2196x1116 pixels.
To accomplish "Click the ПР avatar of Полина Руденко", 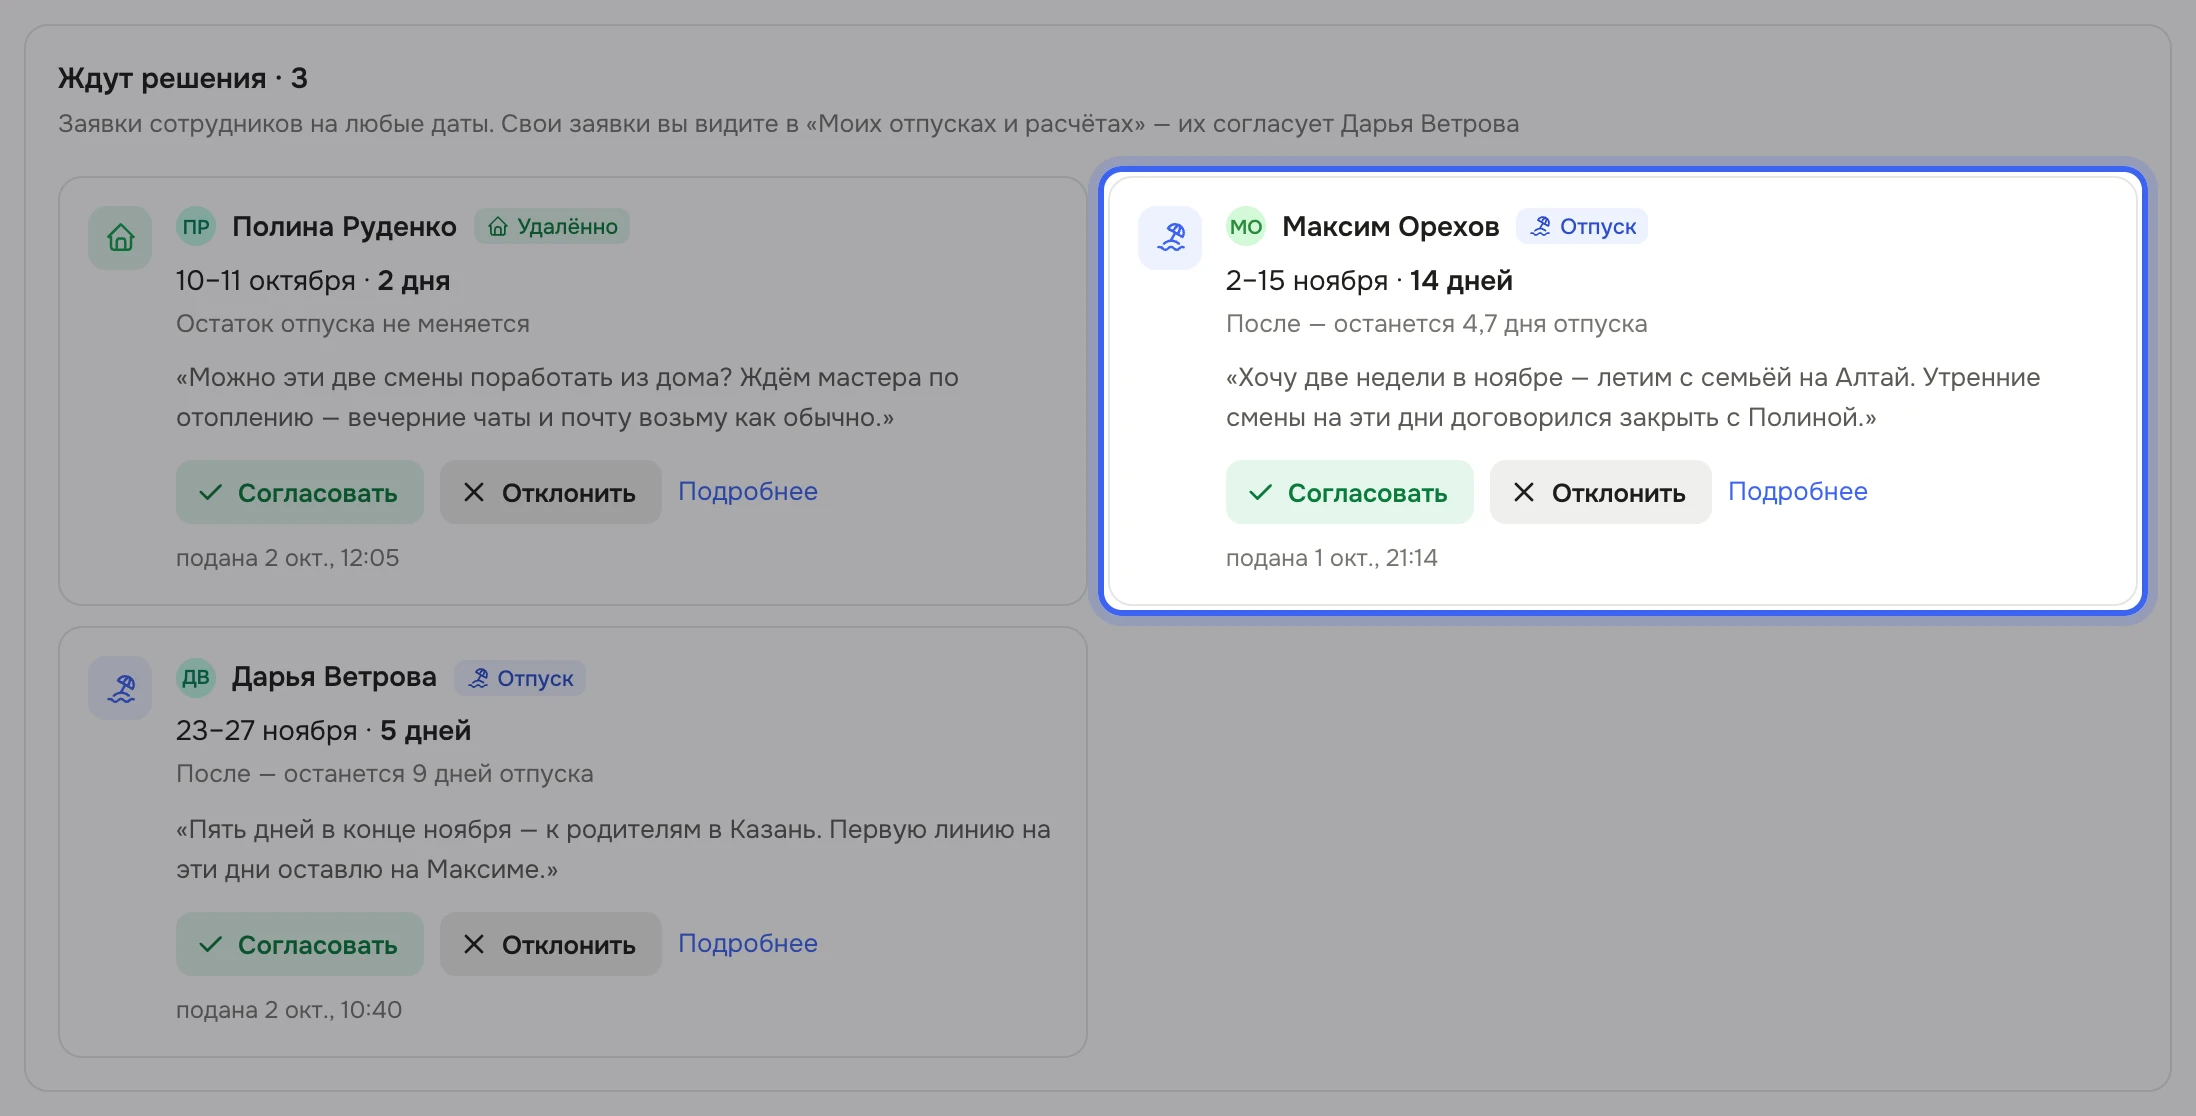I will [x=196, y=226].
